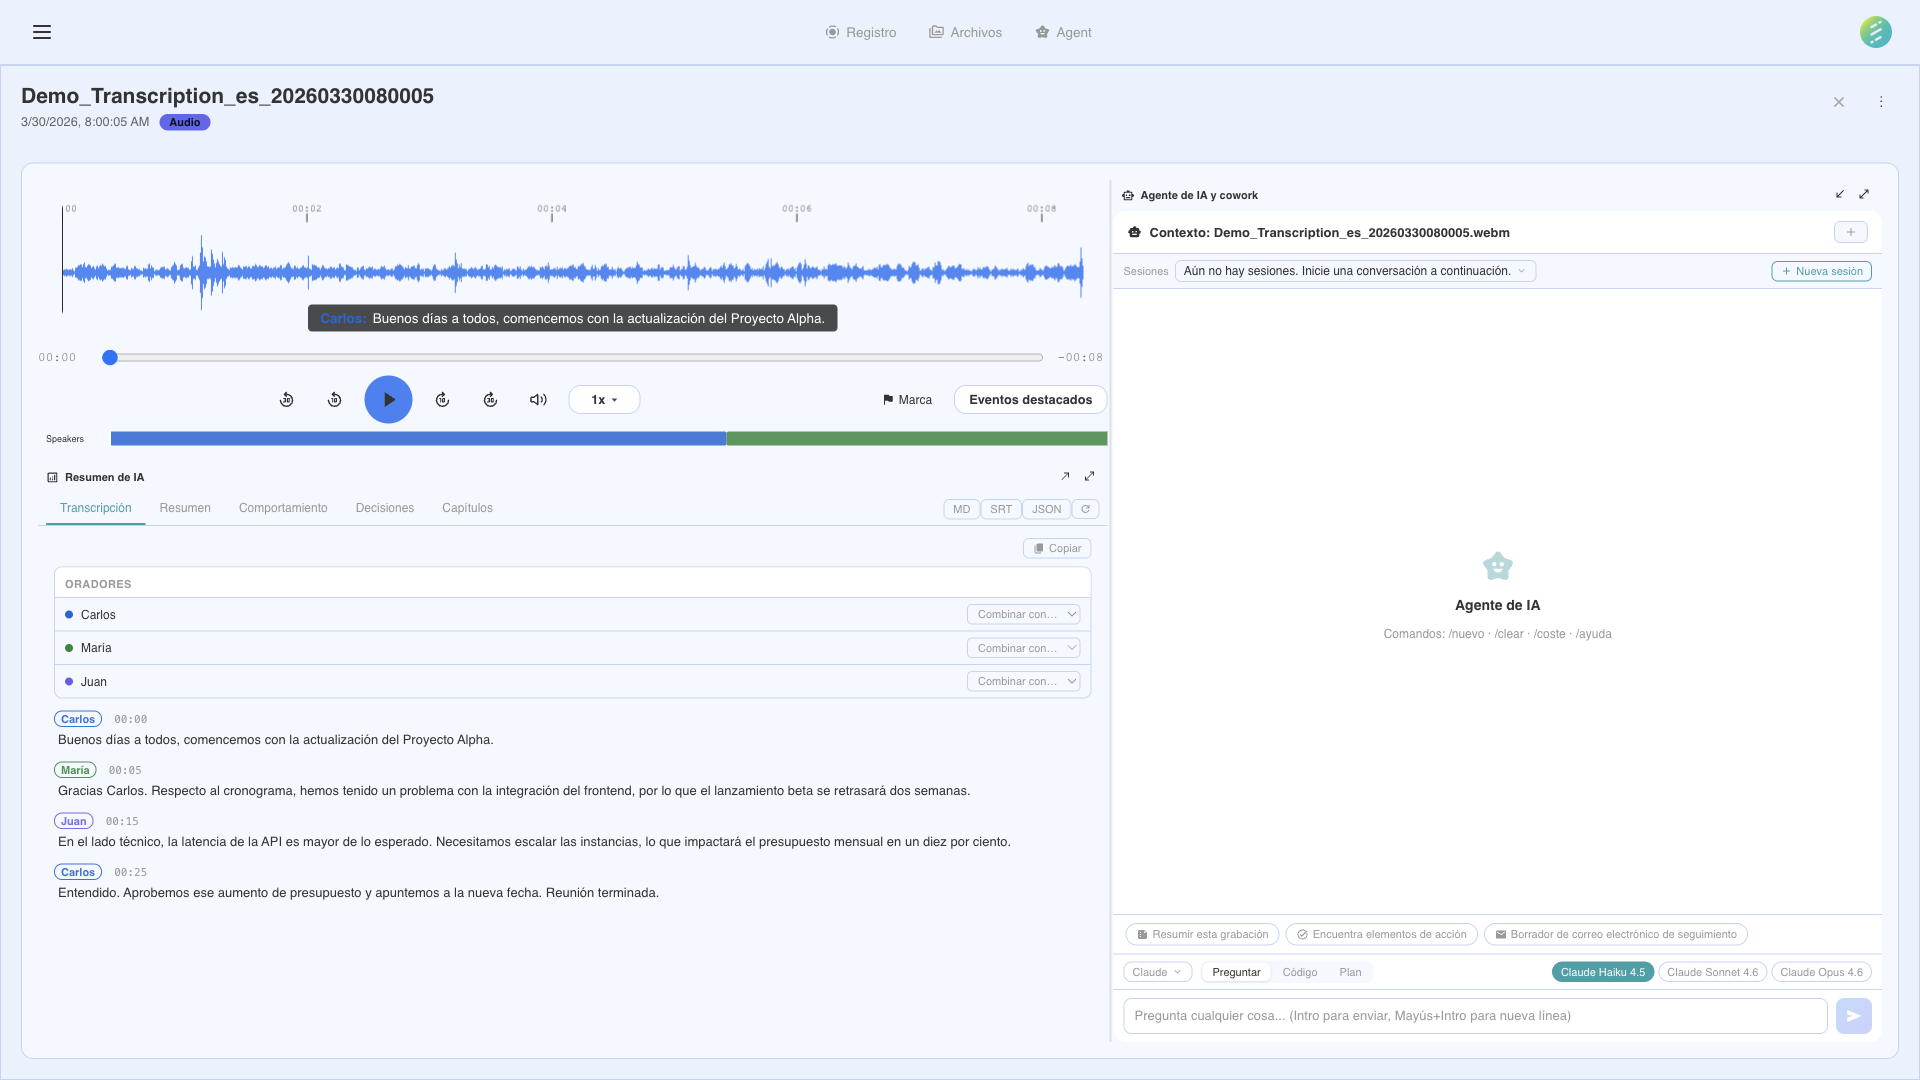Enable Plan mode for the agent

pyautogui.click(x=1351, y=971)
